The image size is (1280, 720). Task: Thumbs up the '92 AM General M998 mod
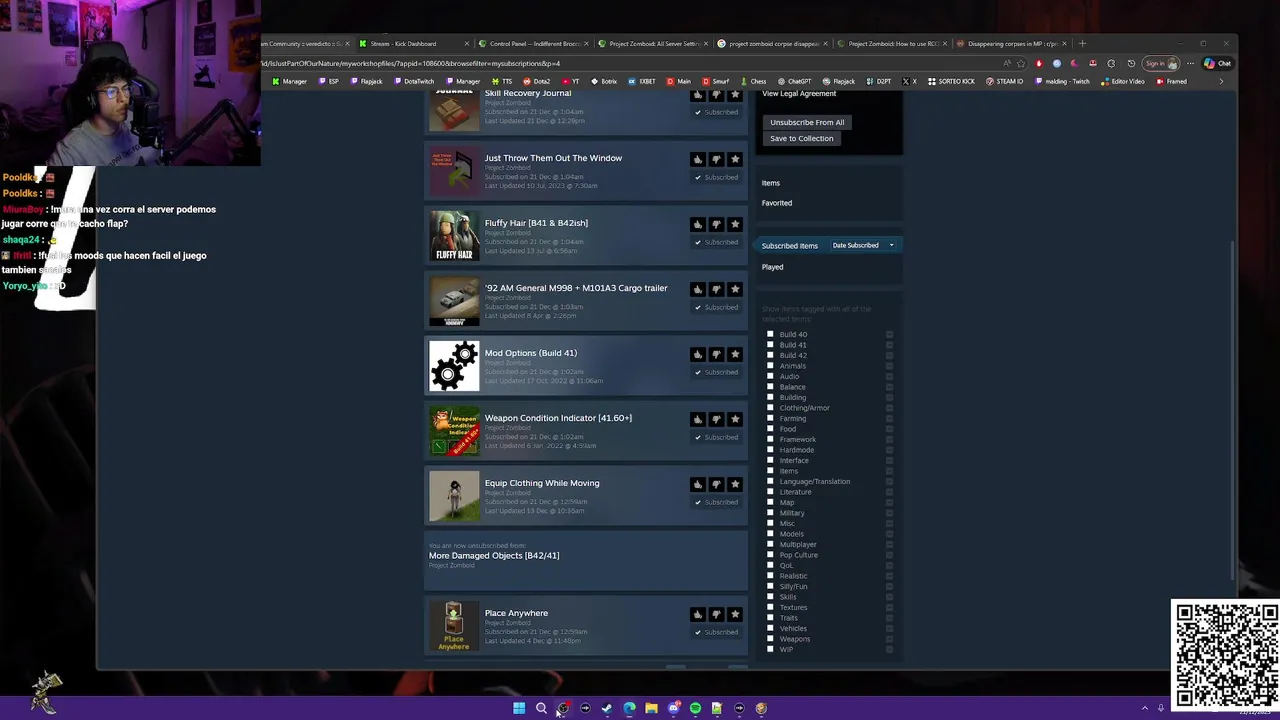[697, 289]
